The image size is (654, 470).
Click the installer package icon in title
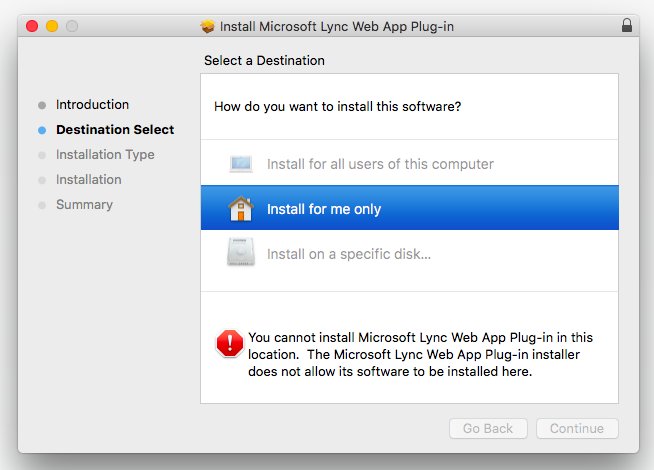pyautogui.click(x=207, y=26)
